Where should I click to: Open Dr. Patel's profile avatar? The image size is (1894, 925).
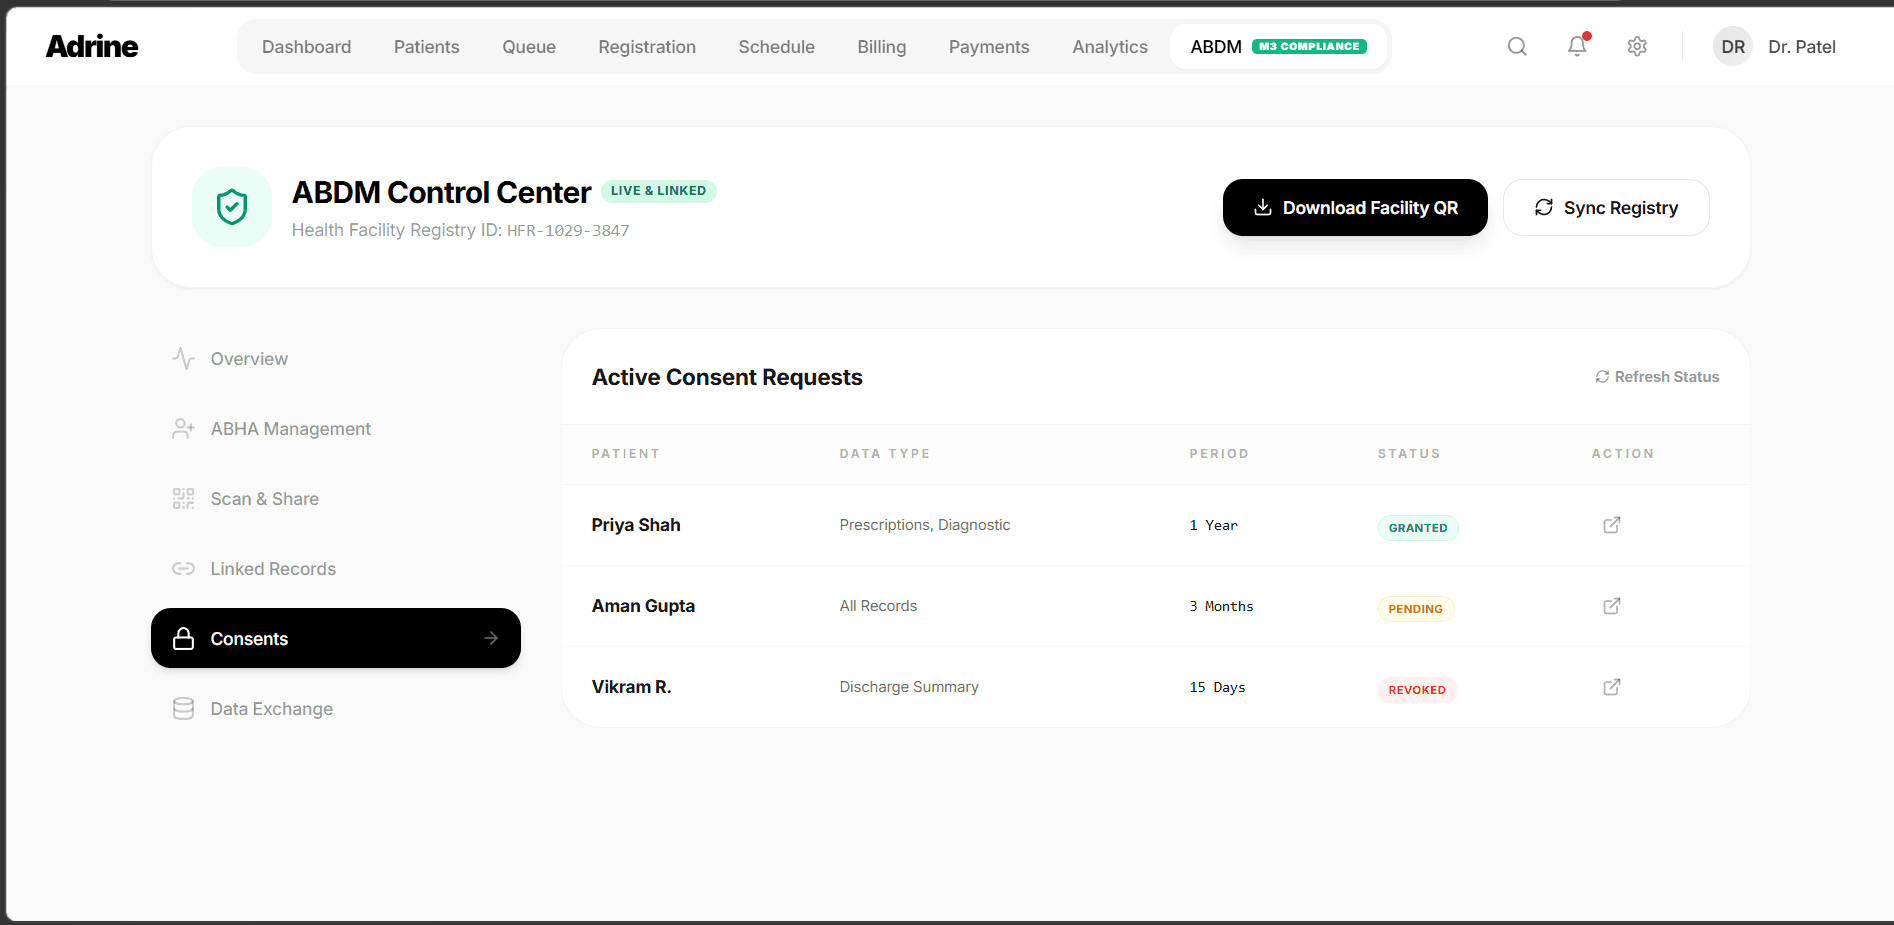point(1733,46)
